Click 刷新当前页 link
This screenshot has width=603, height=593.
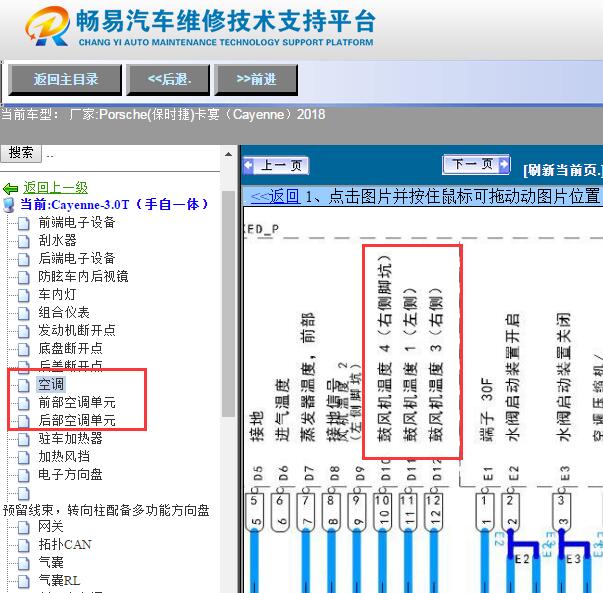click(x=563, y=170)
